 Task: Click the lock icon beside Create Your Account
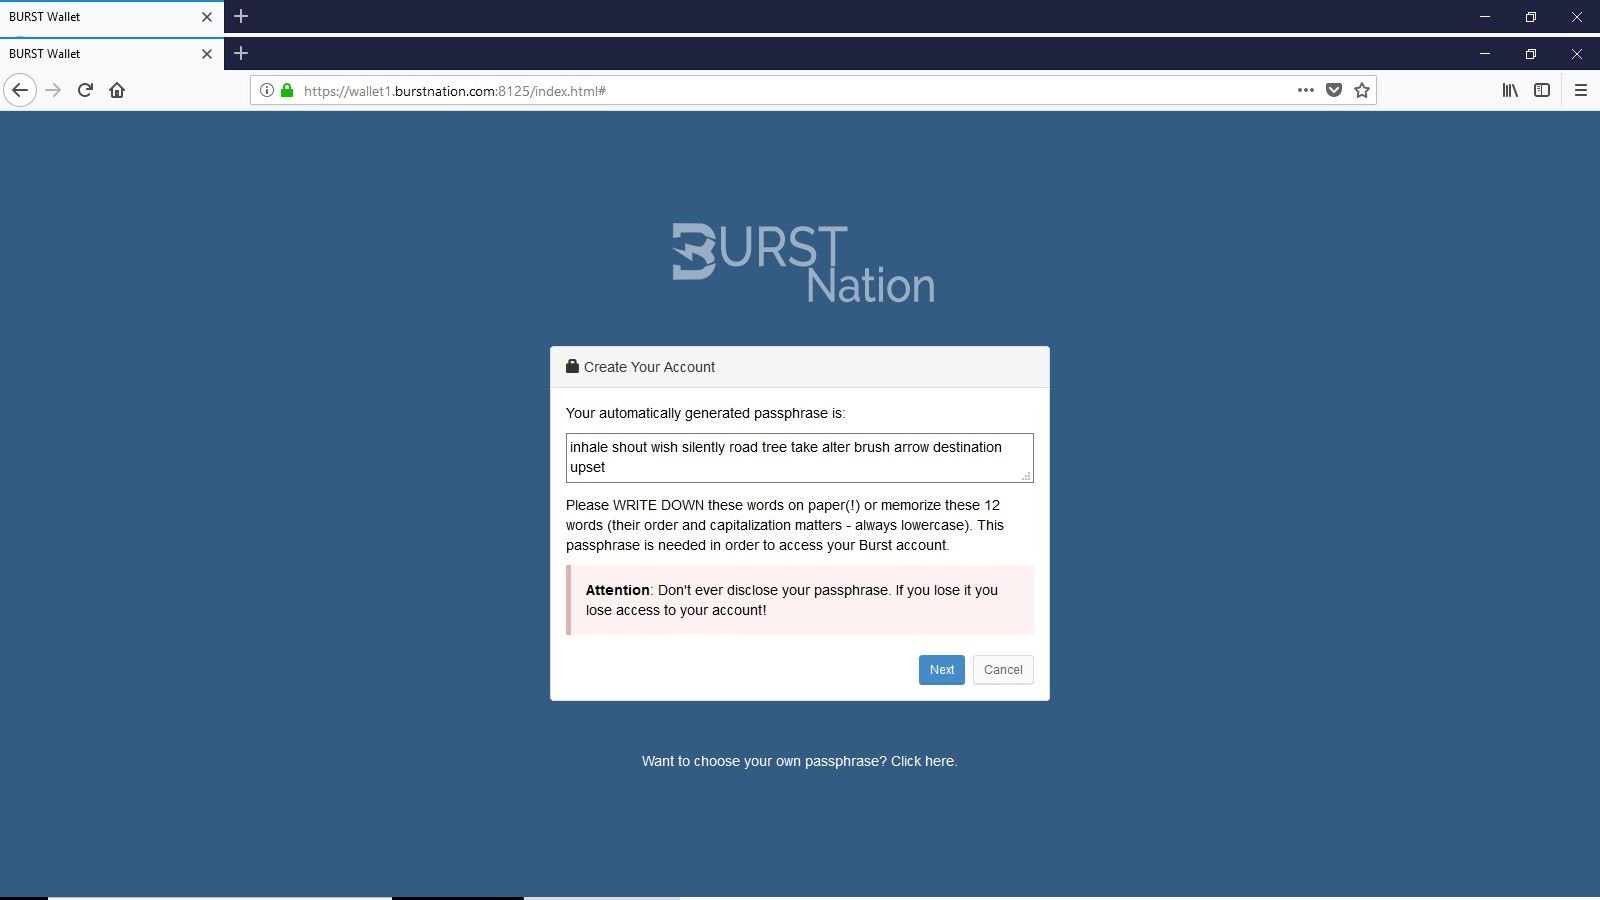pyautogui.click(x=573, y=366)
